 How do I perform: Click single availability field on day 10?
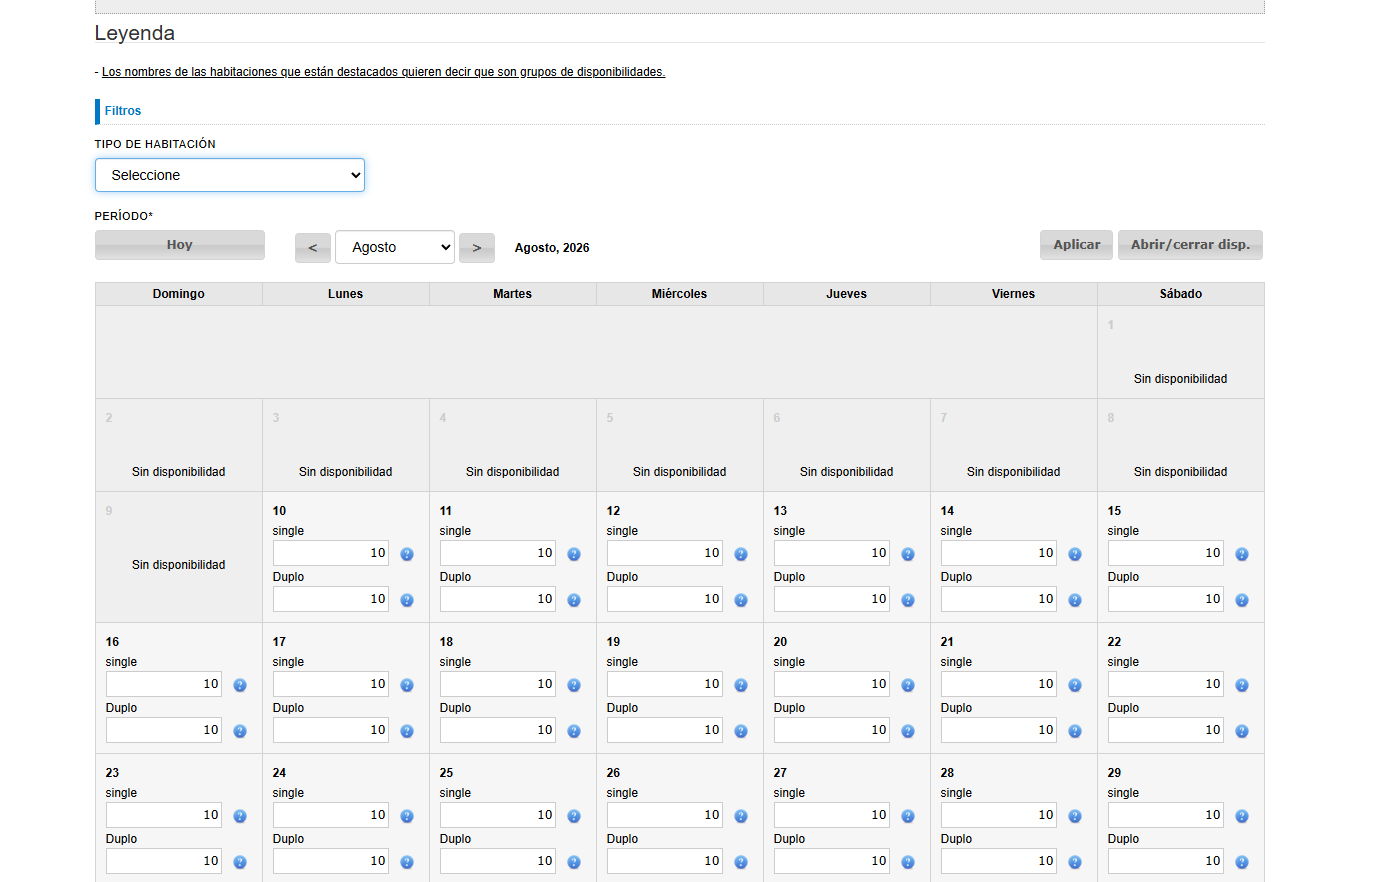331,553
